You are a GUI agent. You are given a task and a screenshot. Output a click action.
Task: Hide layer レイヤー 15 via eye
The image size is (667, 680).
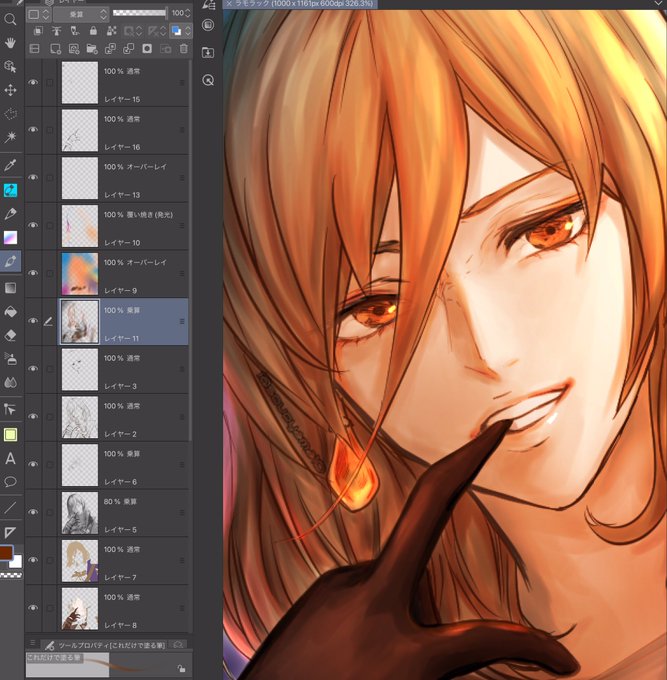point(33,82)
